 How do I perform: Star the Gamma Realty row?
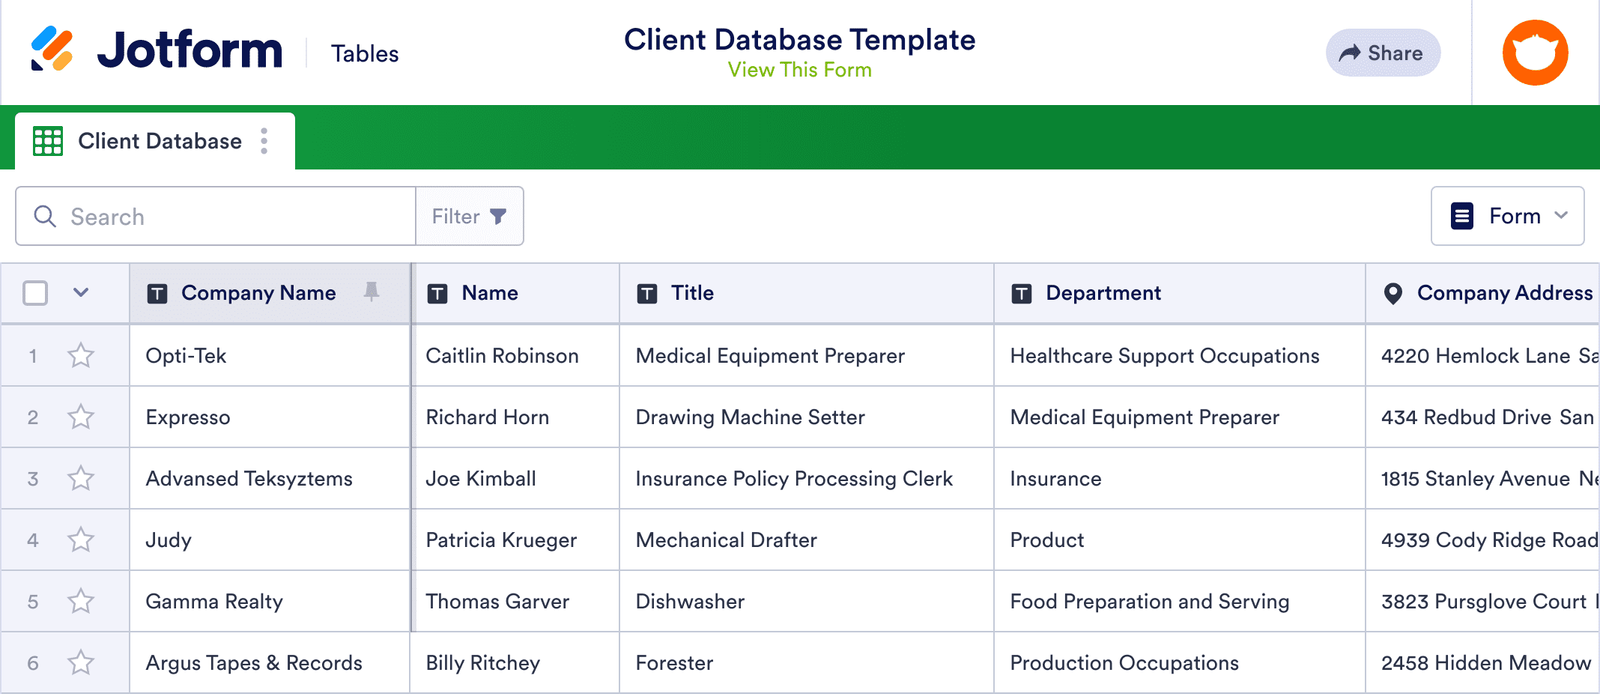pos(81,602)
